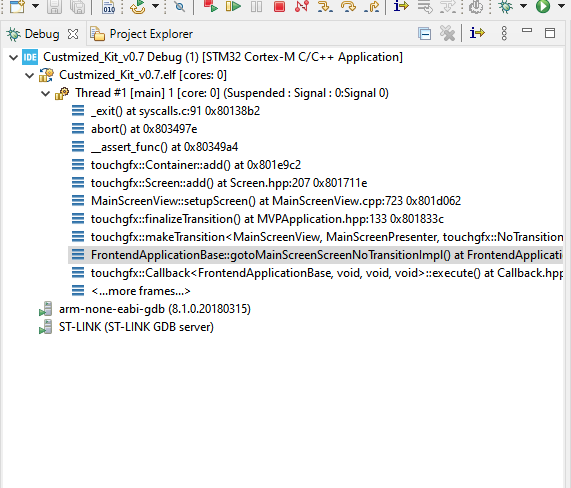Viewport: 571px width, 488px height.
Task: Open the New dropdown arrow
Action: (36, 6)
